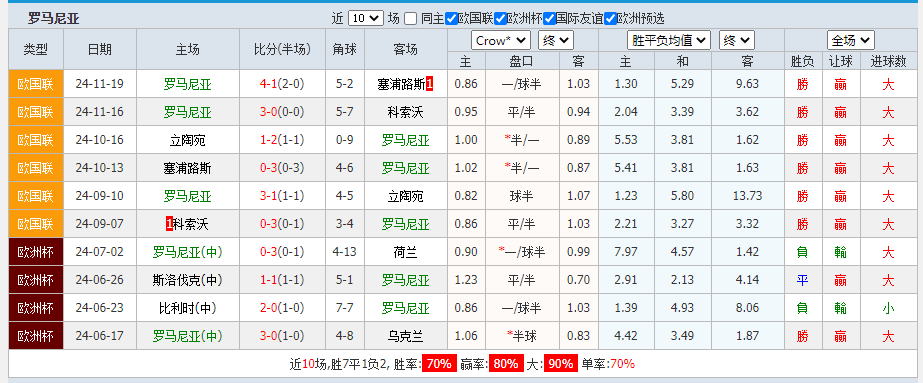Viewport: 923px width, 383px height.
Task: Click the red 80% 赢率 badge
Action: 506,364
